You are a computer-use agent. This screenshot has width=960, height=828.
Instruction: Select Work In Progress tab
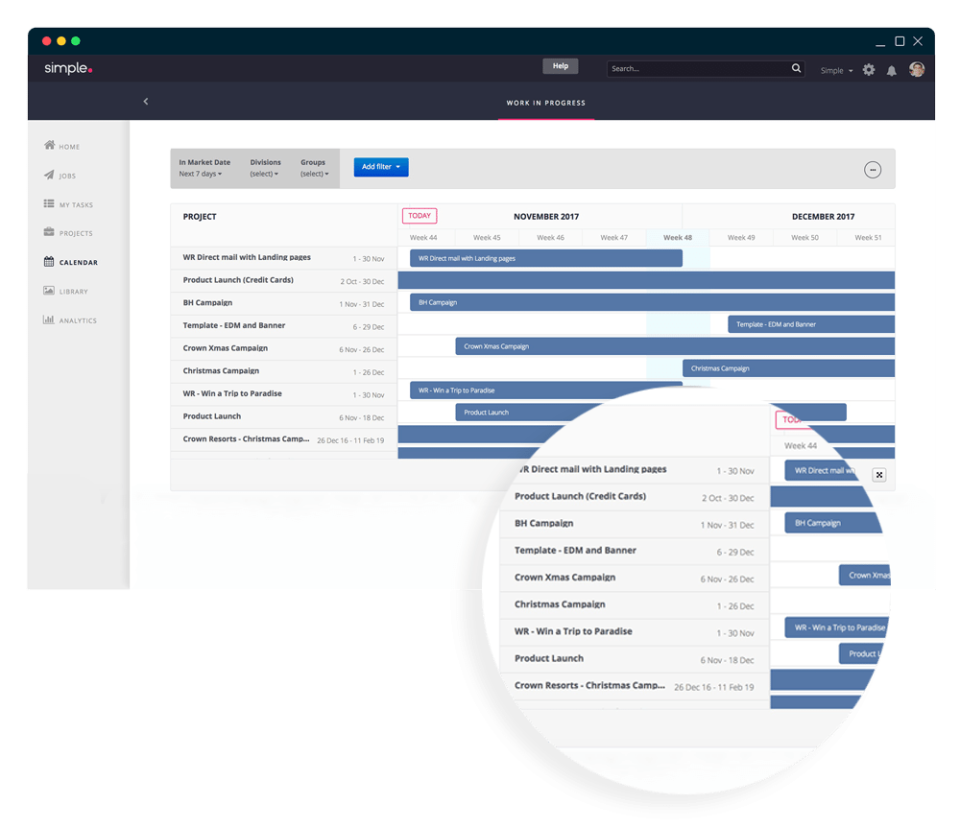click(x=546, y=103)
